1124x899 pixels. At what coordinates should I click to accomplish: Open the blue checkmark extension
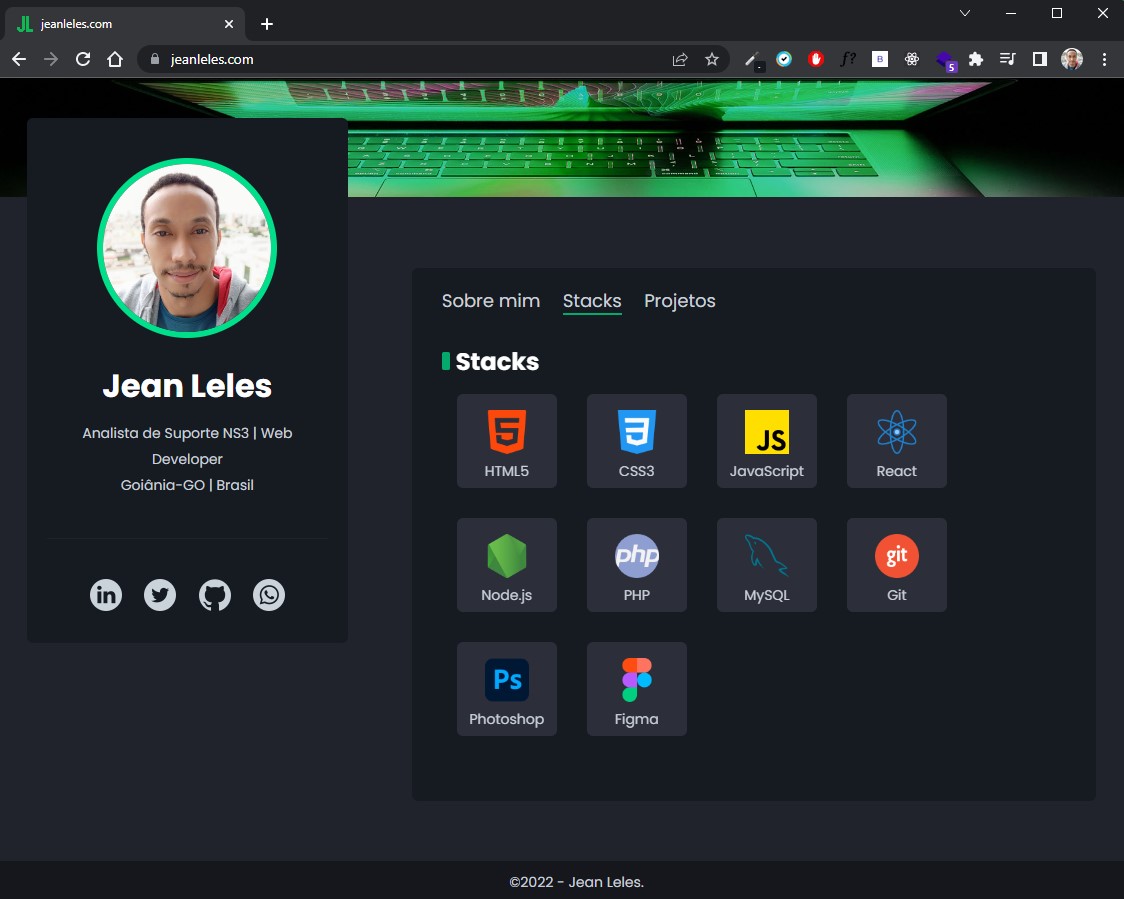pyautogui.click(x=784, y=59)
